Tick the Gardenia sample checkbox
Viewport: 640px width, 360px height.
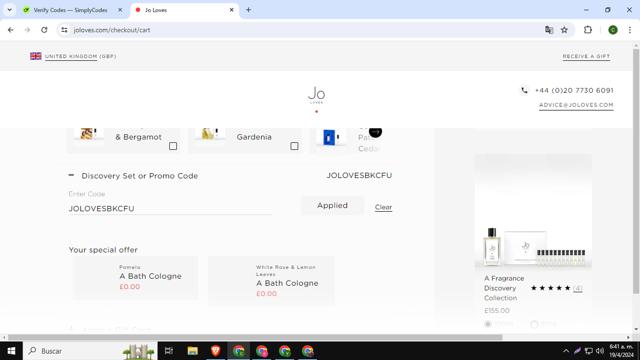pyautogui.click(x=294, y=146)
